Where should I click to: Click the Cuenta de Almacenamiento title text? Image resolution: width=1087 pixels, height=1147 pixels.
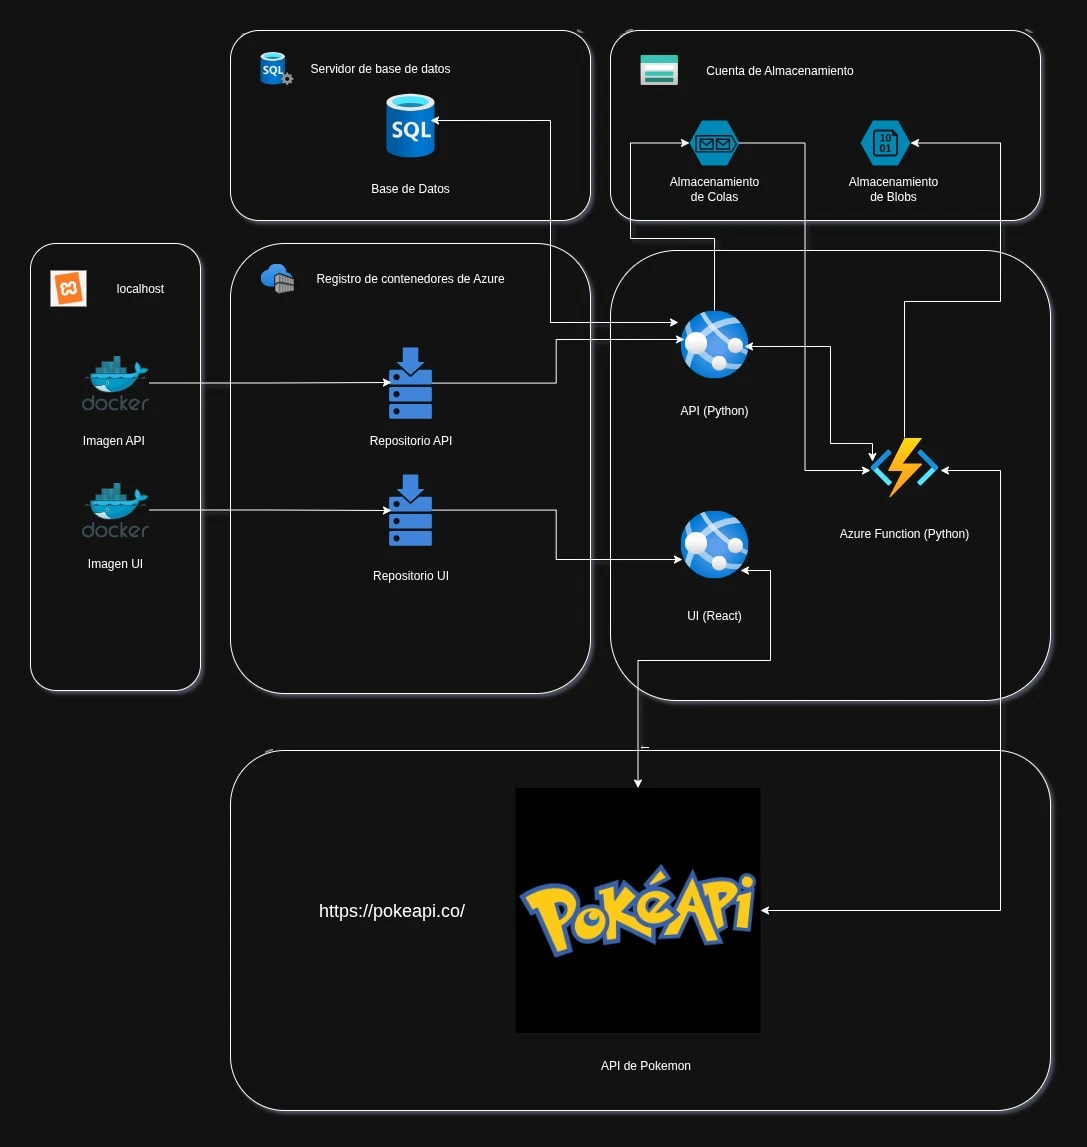[x=780, y=71]
